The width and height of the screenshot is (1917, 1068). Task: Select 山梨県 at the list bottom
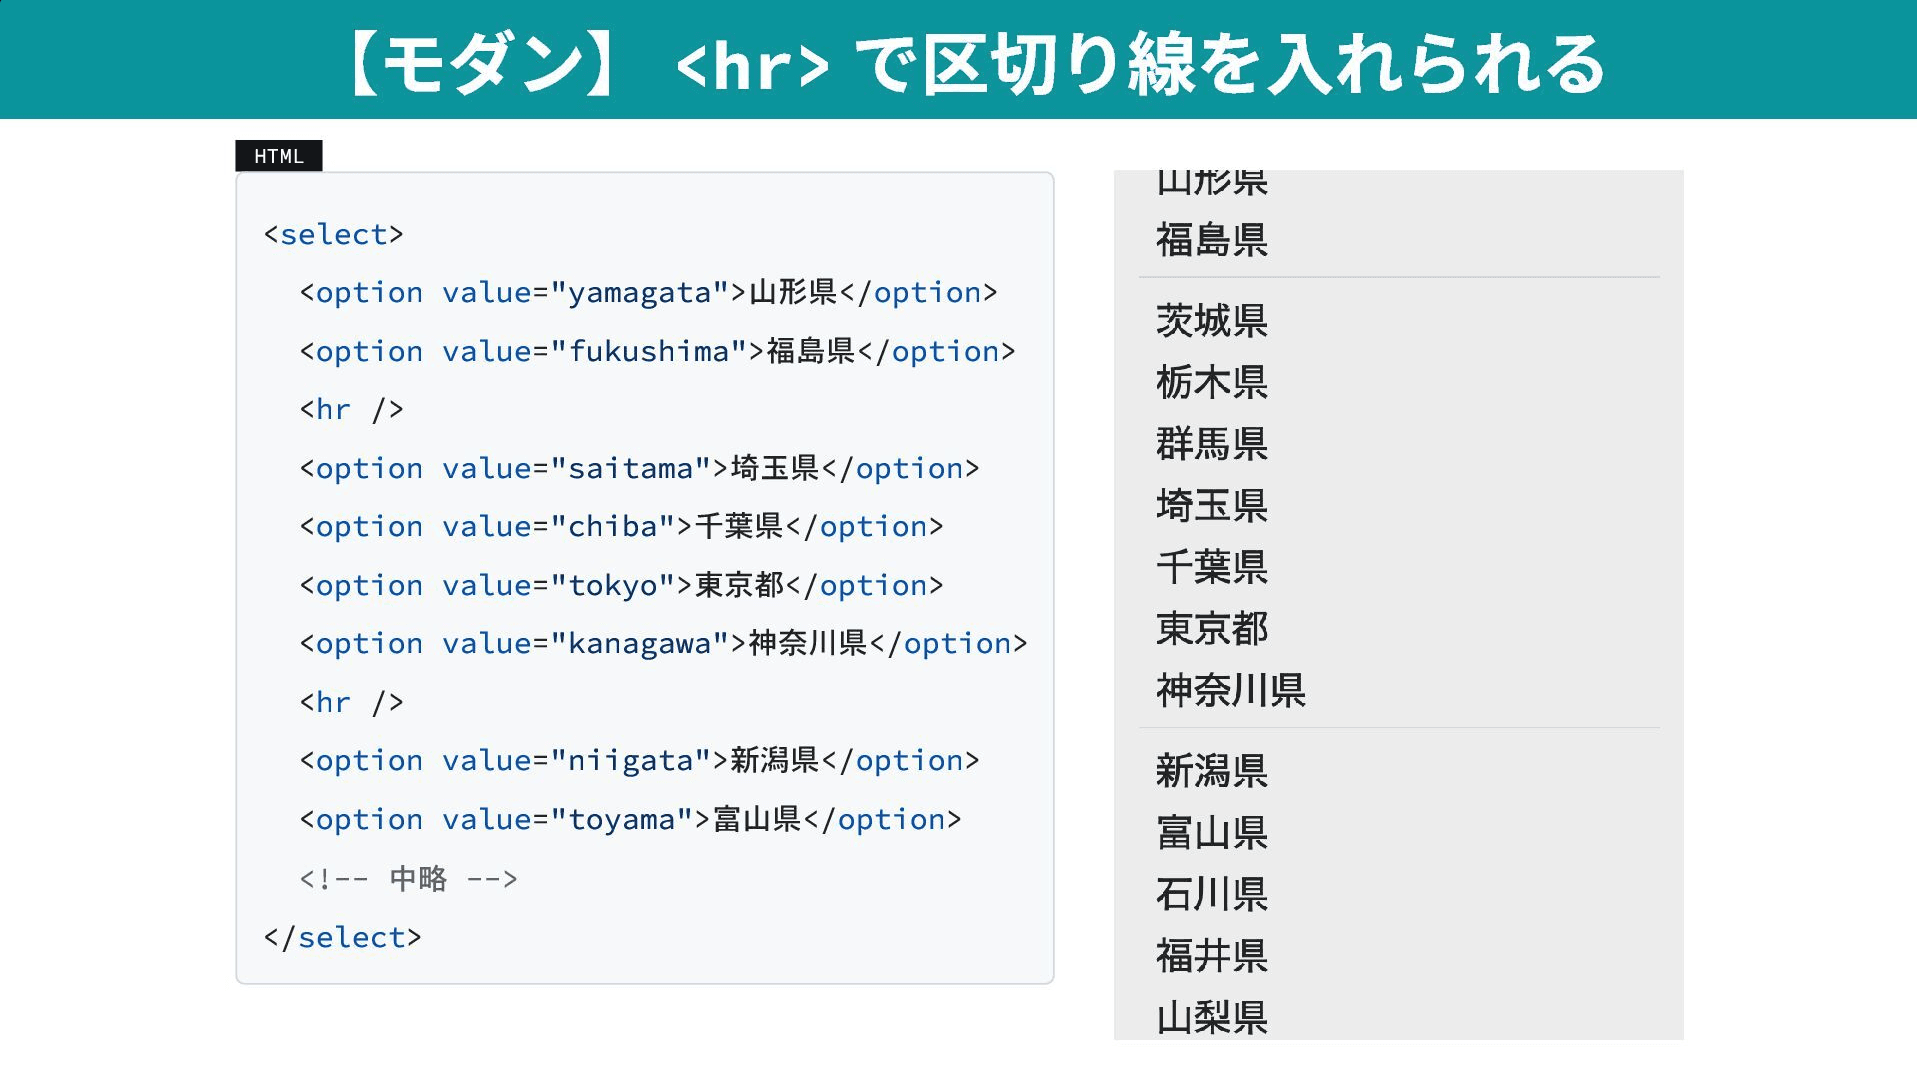point(1210,1017)
